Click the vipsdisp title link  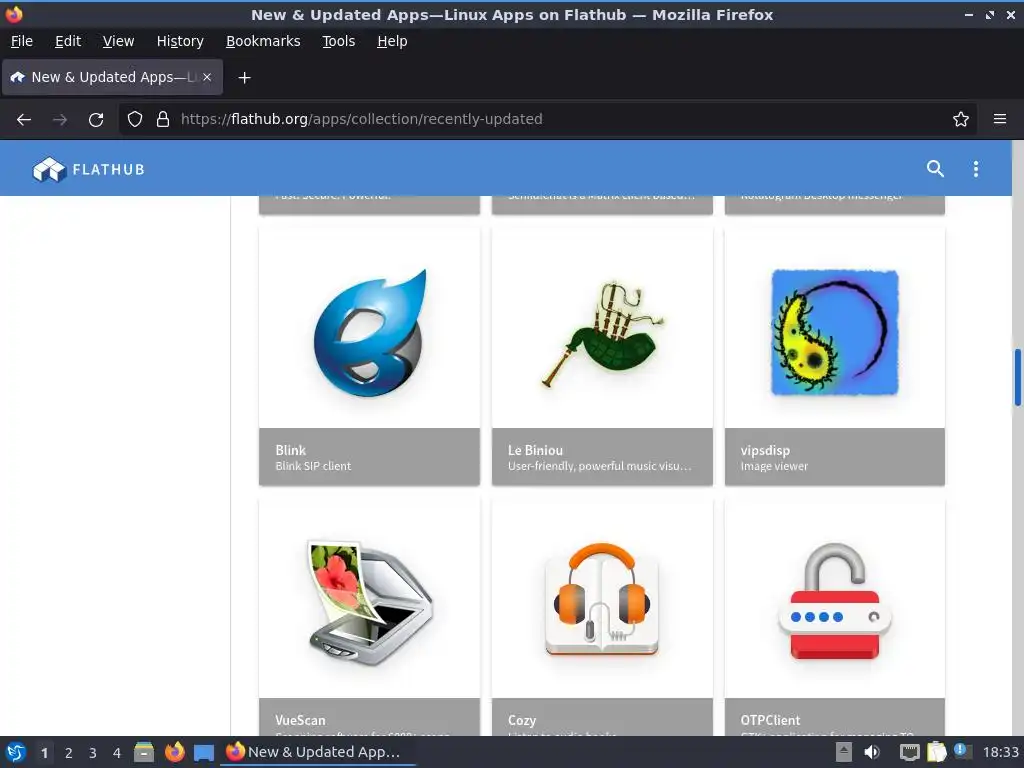765,451
